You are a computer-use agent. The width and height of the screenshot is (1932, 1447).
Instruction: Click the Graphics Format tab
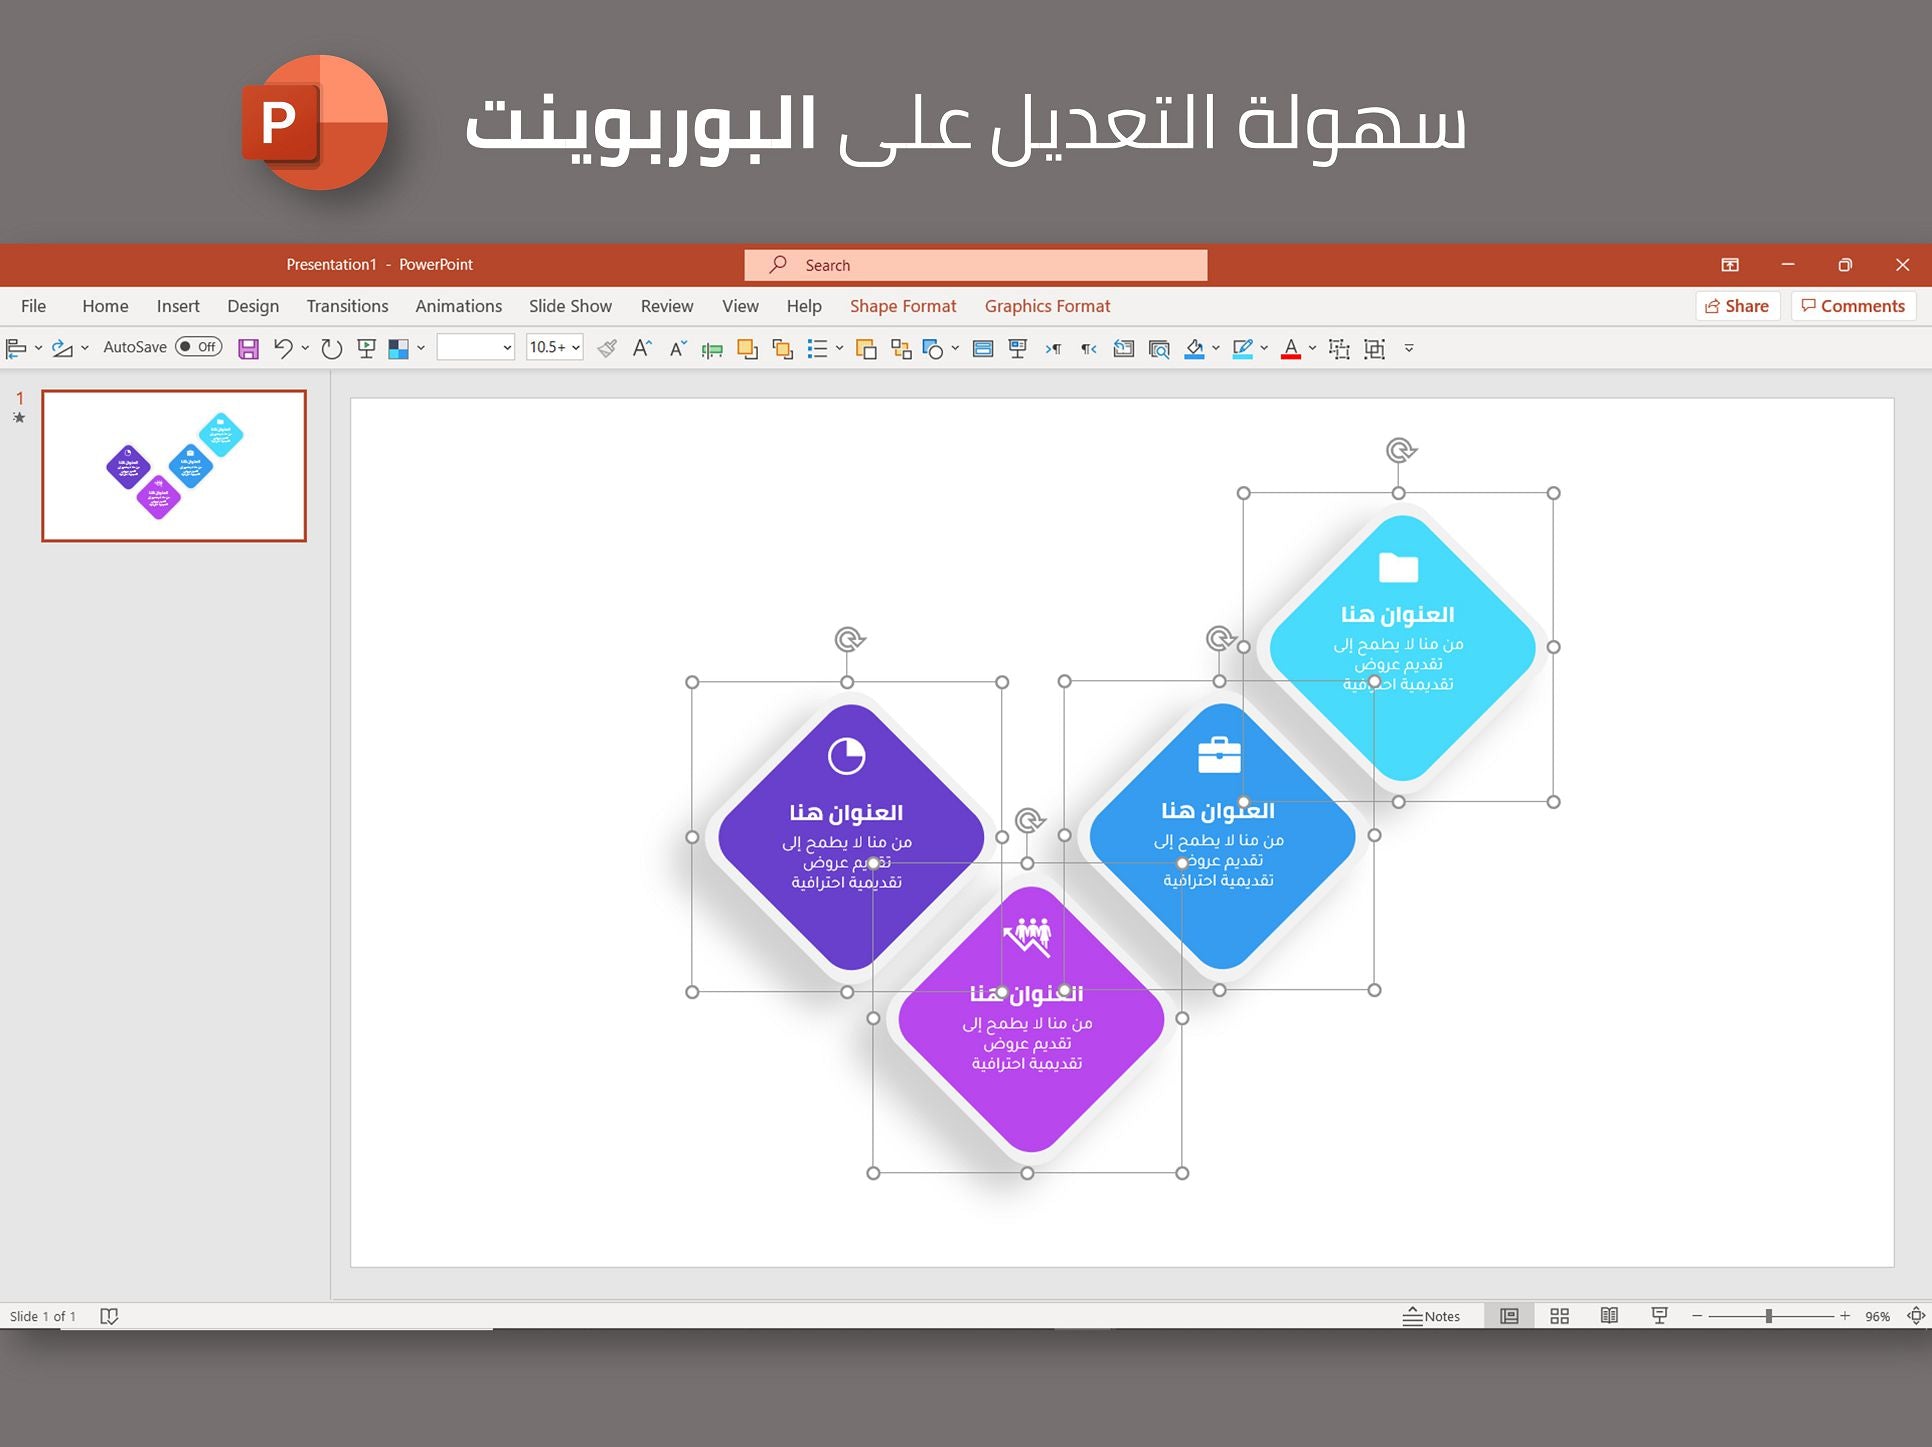click(1046, 306)
